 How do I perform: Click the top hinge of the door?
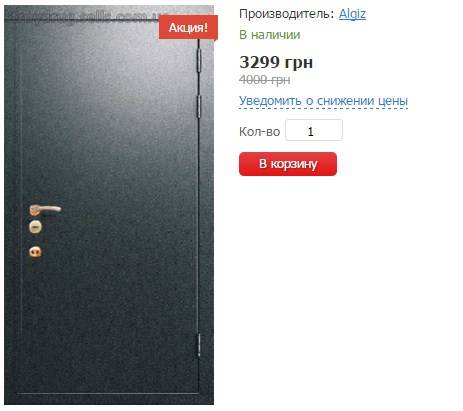click(199, 60)
